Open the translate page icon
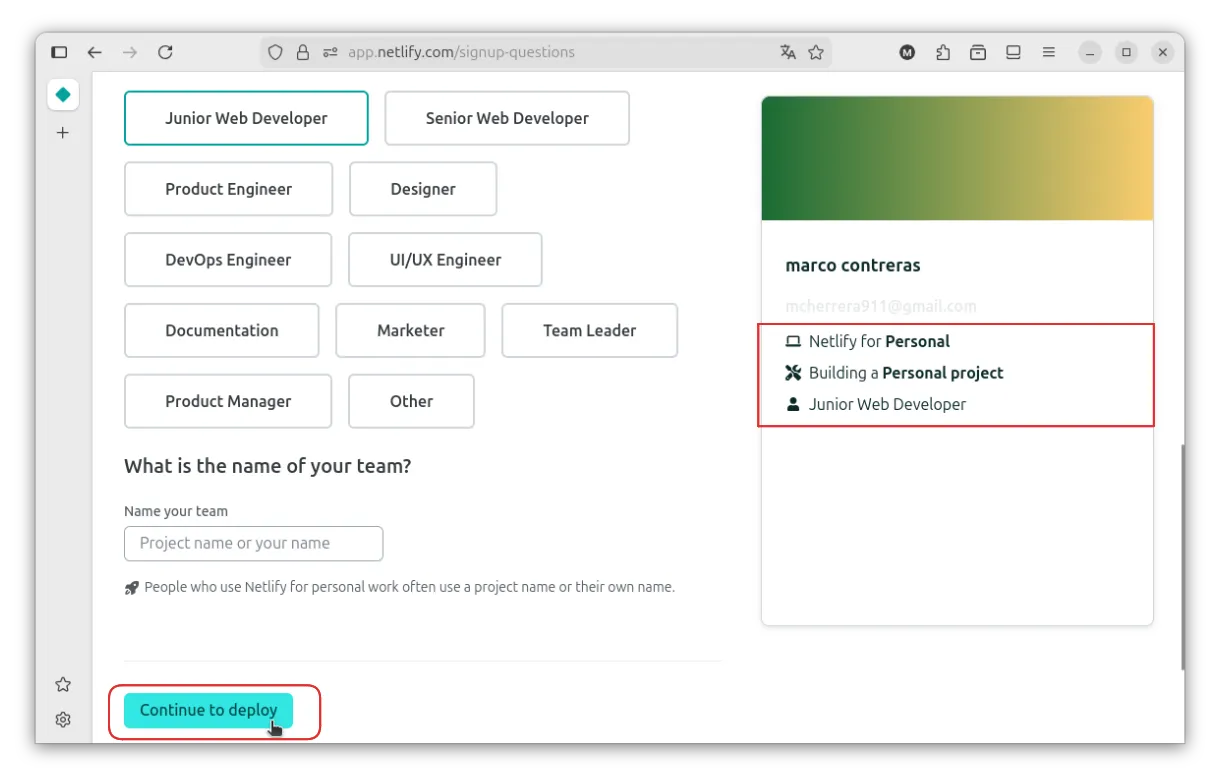Image resolution: width=1220 pixels, height=781 pixels. [788, 52]
